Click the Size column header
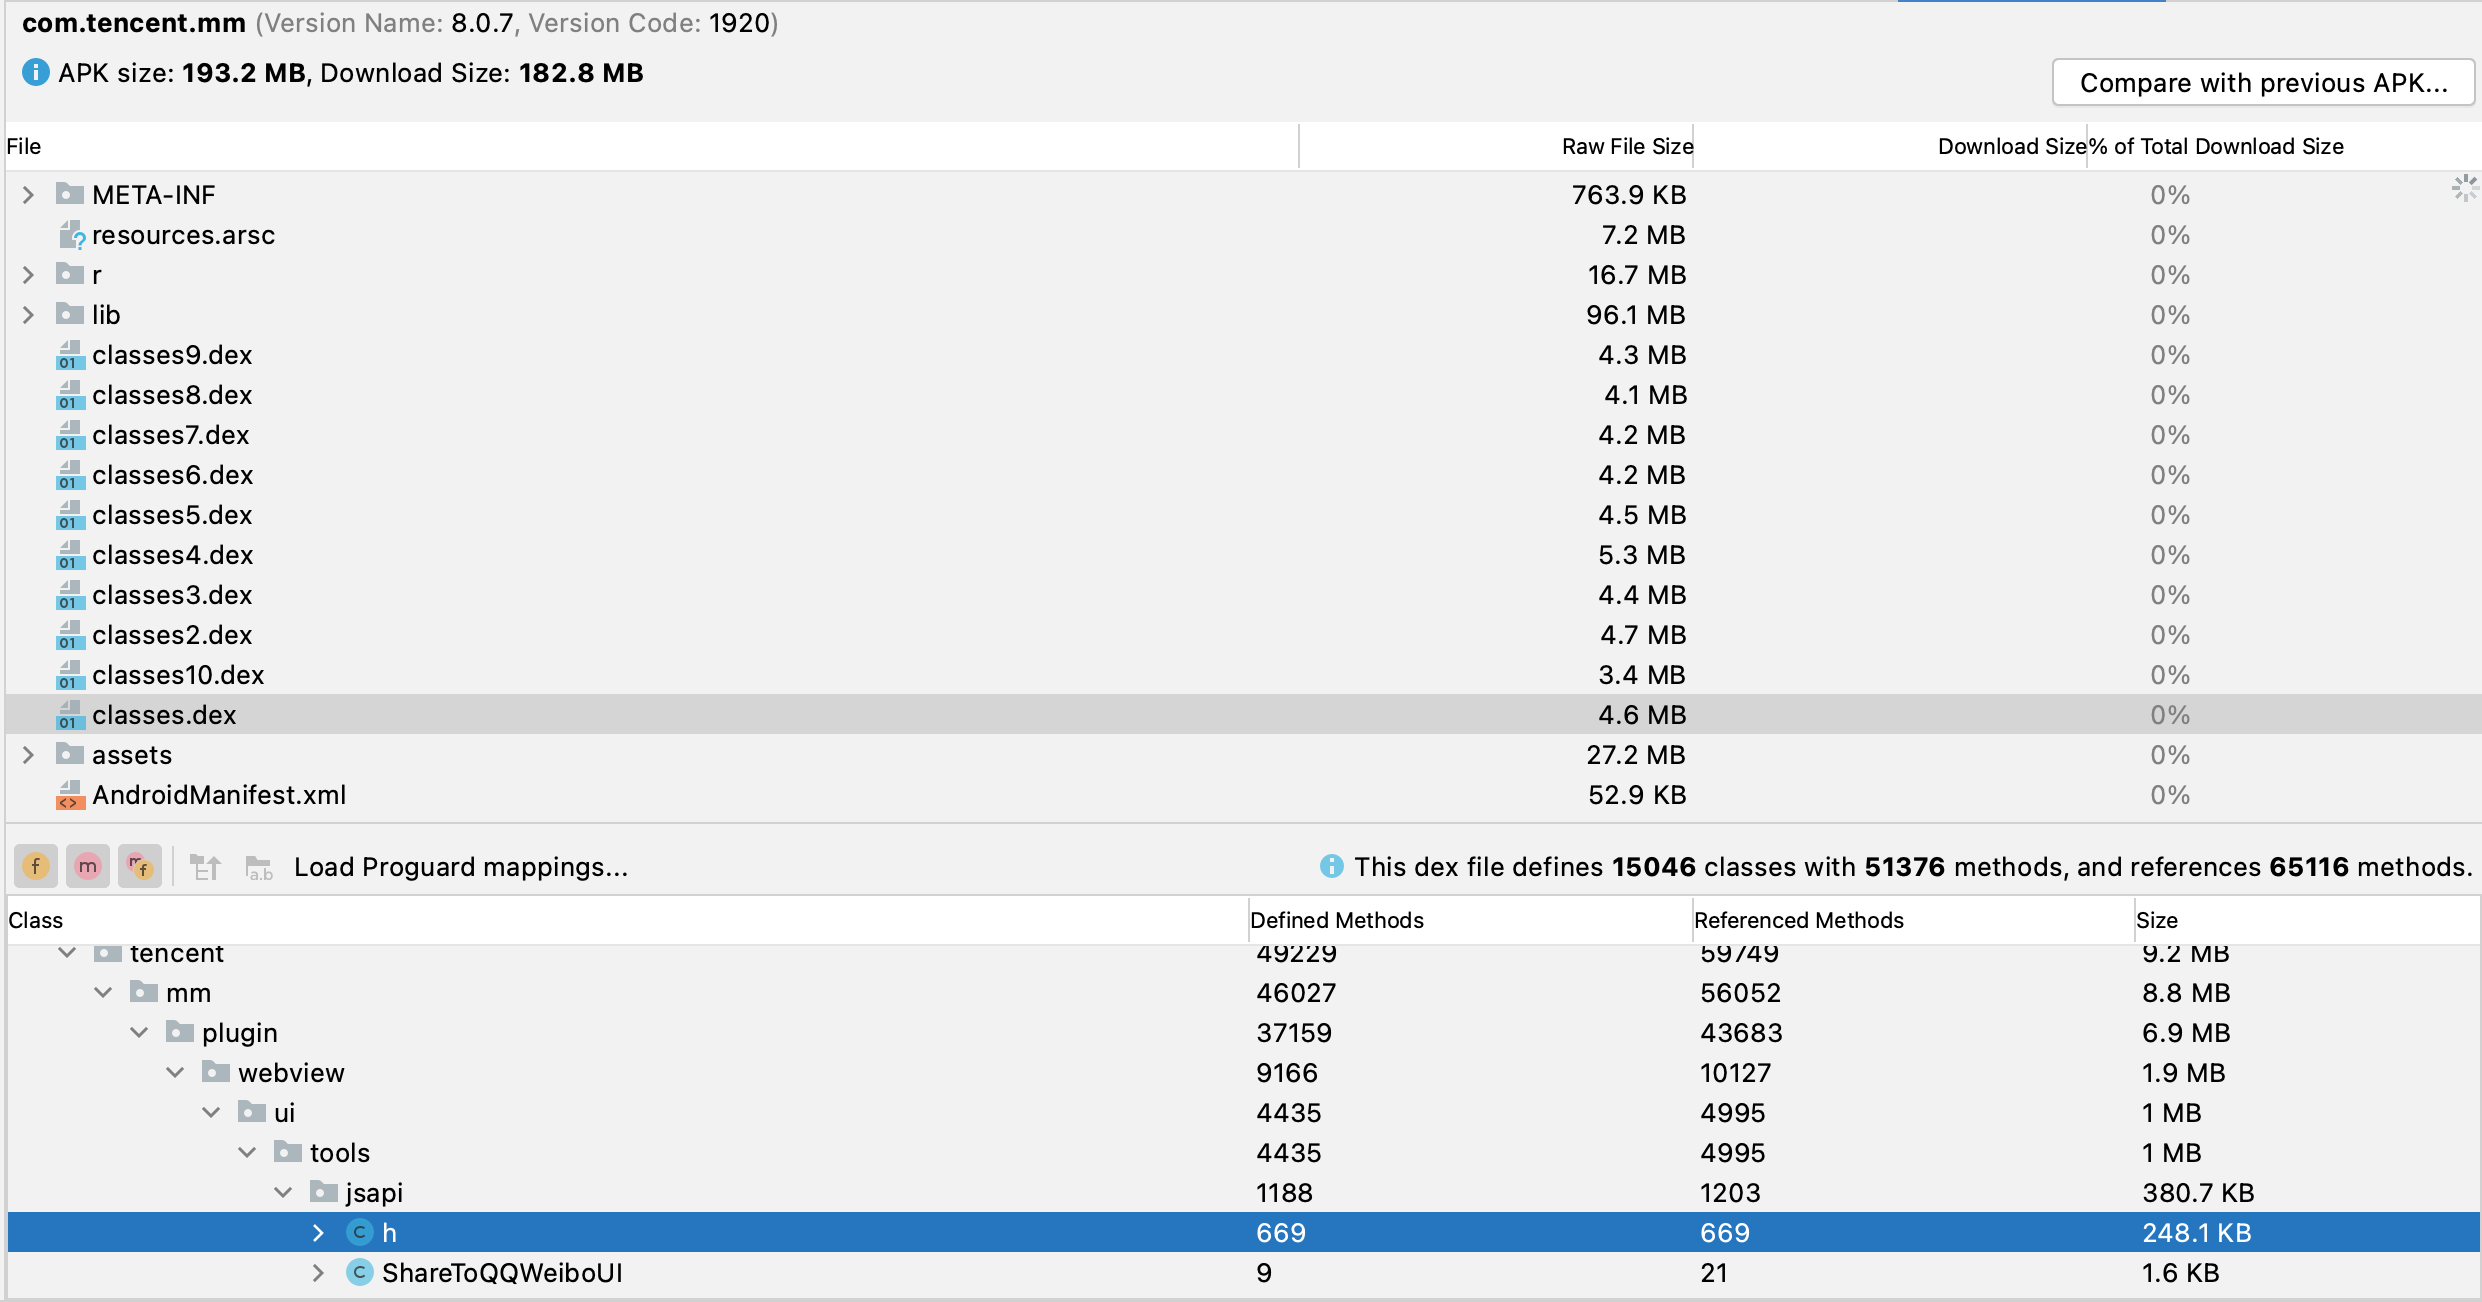Viewport: 2482px width, 1302px height. [x=2307, y=920]
